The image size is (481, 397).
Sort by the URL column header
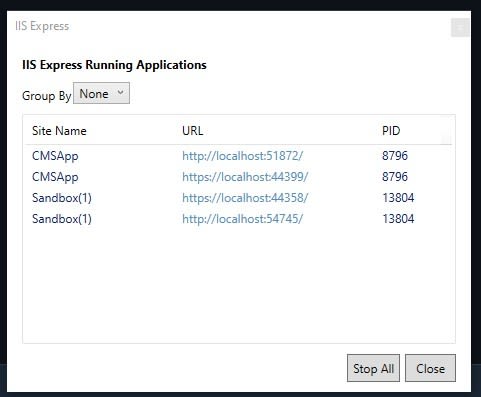click(x=193, y=131)
